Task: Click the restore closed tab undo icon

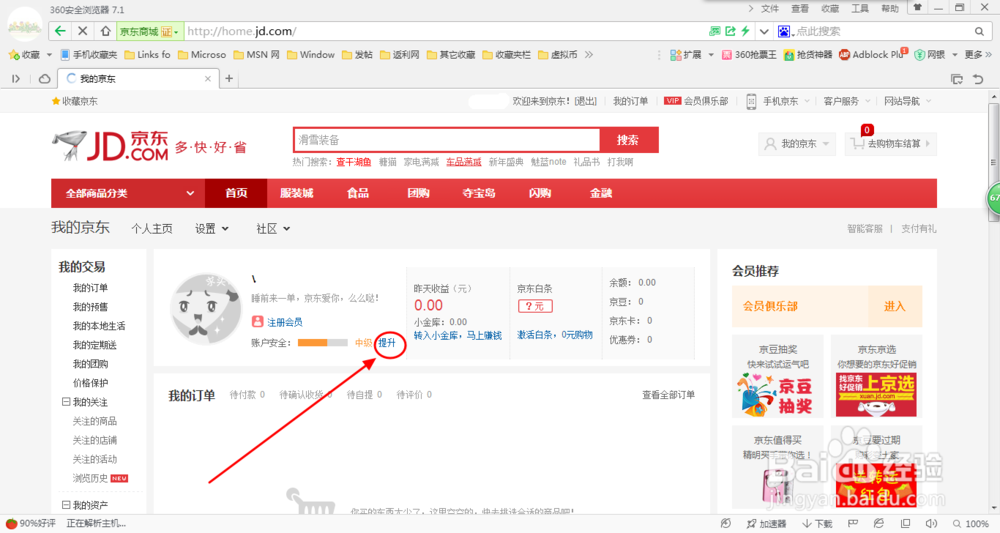Action: tap(978, 79)
